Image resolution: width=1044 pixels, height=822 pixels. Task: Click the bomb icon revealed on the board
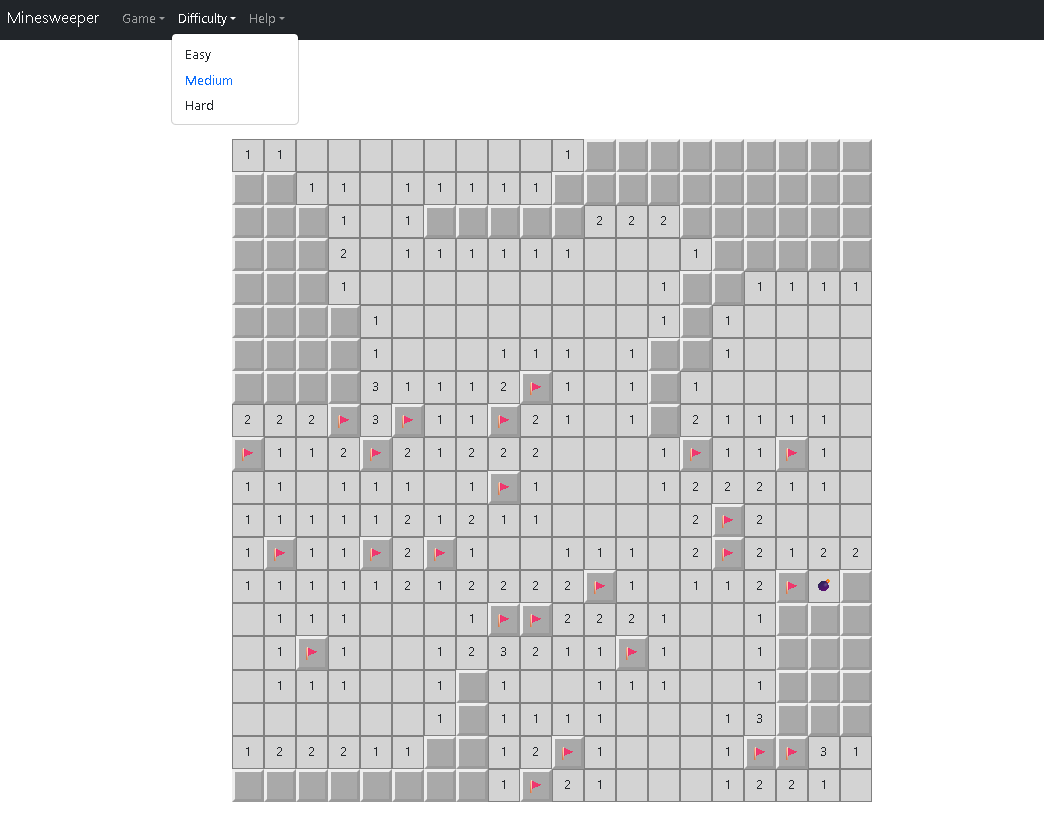(x=824, y=586)
